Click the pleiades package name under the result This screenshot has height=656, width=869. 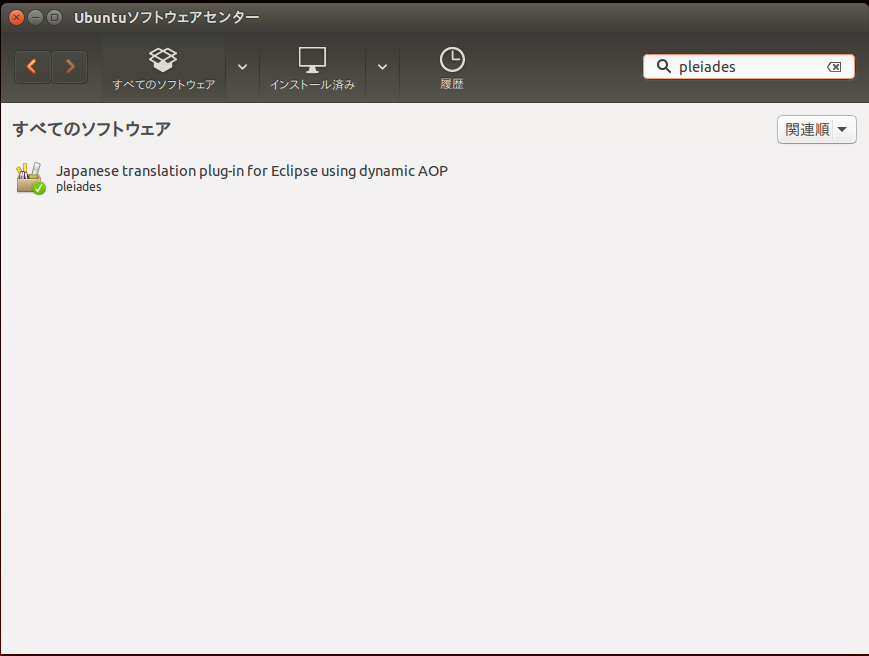coord(79,187)
